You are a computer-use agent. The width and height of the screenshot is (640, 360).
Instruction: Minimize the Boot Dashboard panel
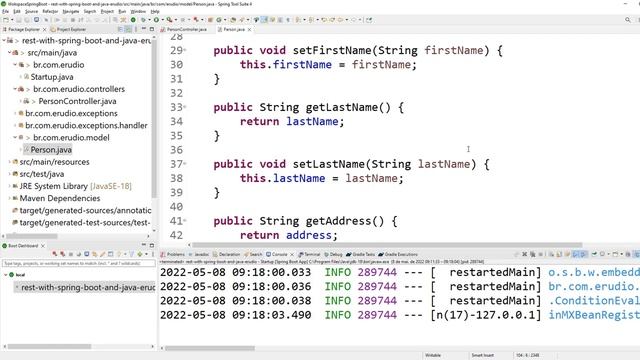(144, 245)
